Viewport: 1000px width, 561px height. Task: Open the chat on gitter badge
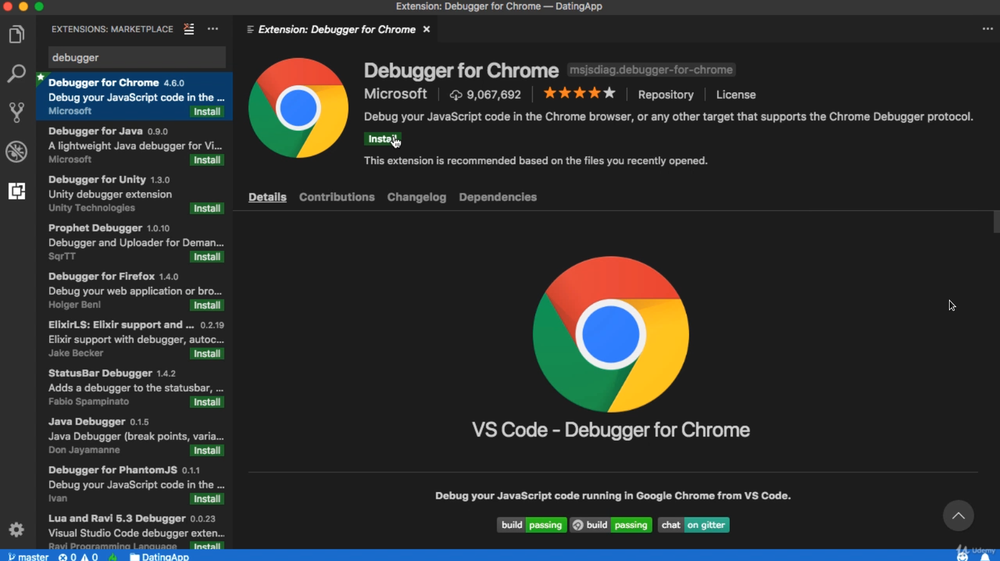[693, 525]
